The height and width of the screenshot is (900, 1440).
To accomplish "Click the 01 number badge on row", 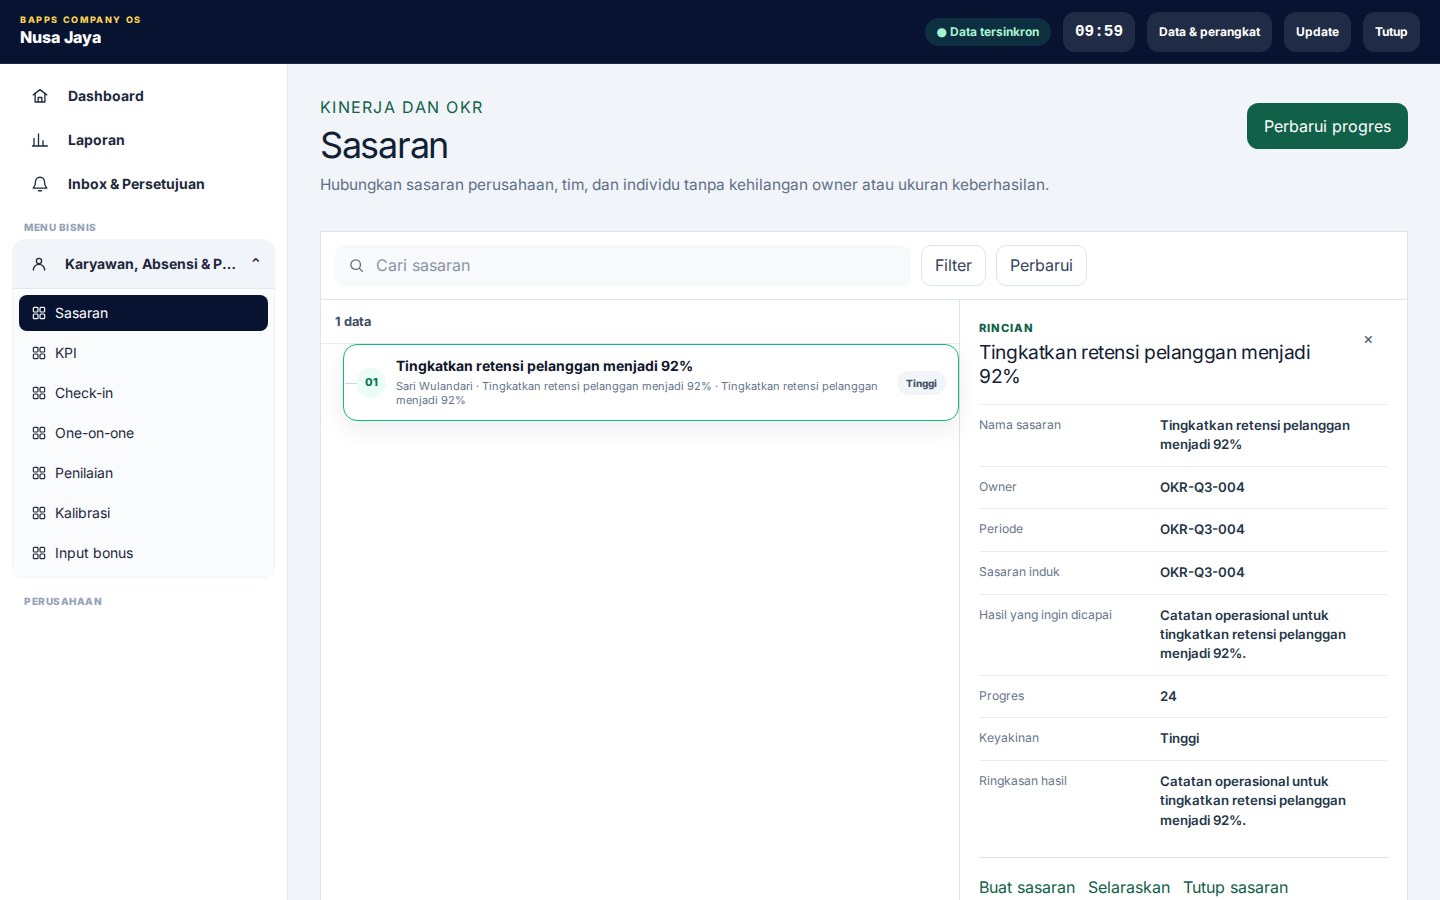I will [x=372, y=382].
